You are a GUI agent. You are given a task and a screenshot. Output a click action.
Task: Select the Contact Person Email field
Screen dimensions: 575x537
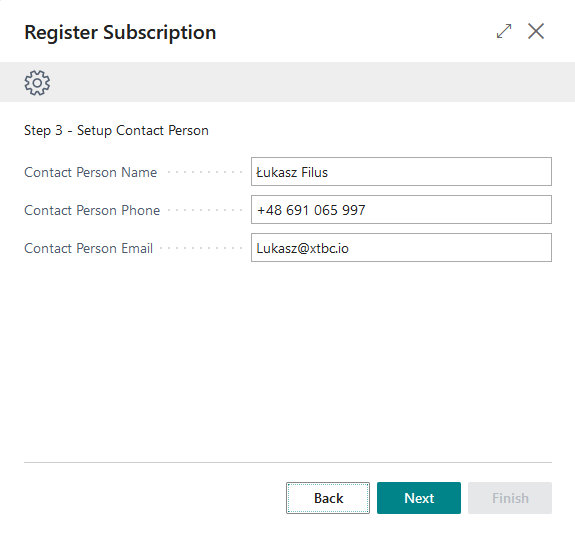(401, 248)
